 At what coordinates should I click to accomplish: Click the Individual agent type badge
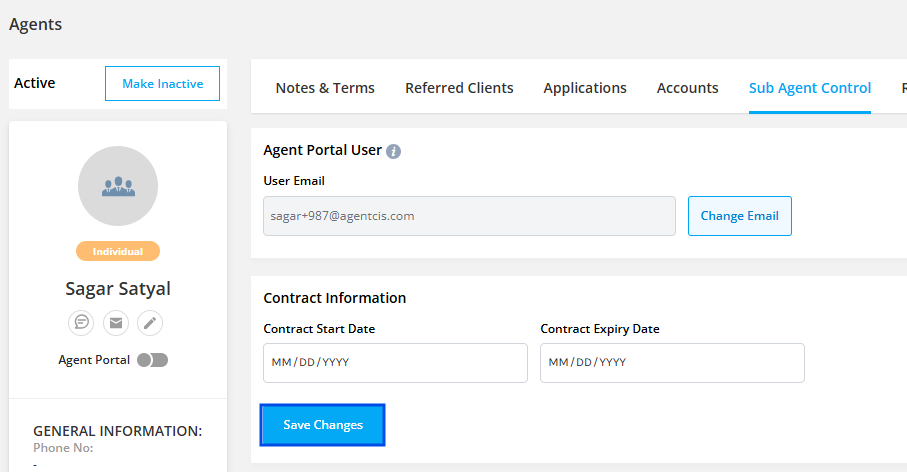point(118,251)
